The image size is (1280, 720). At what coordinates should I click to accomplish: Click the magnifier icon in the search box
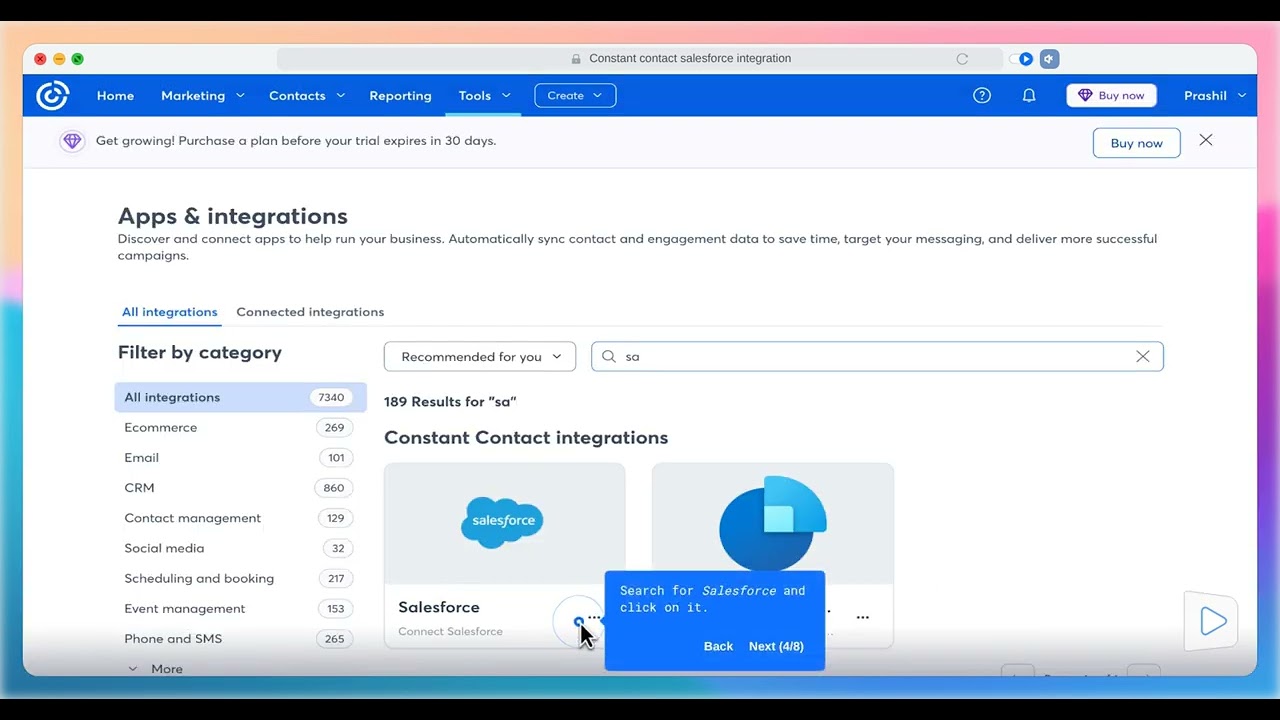(x=609, y=357)
